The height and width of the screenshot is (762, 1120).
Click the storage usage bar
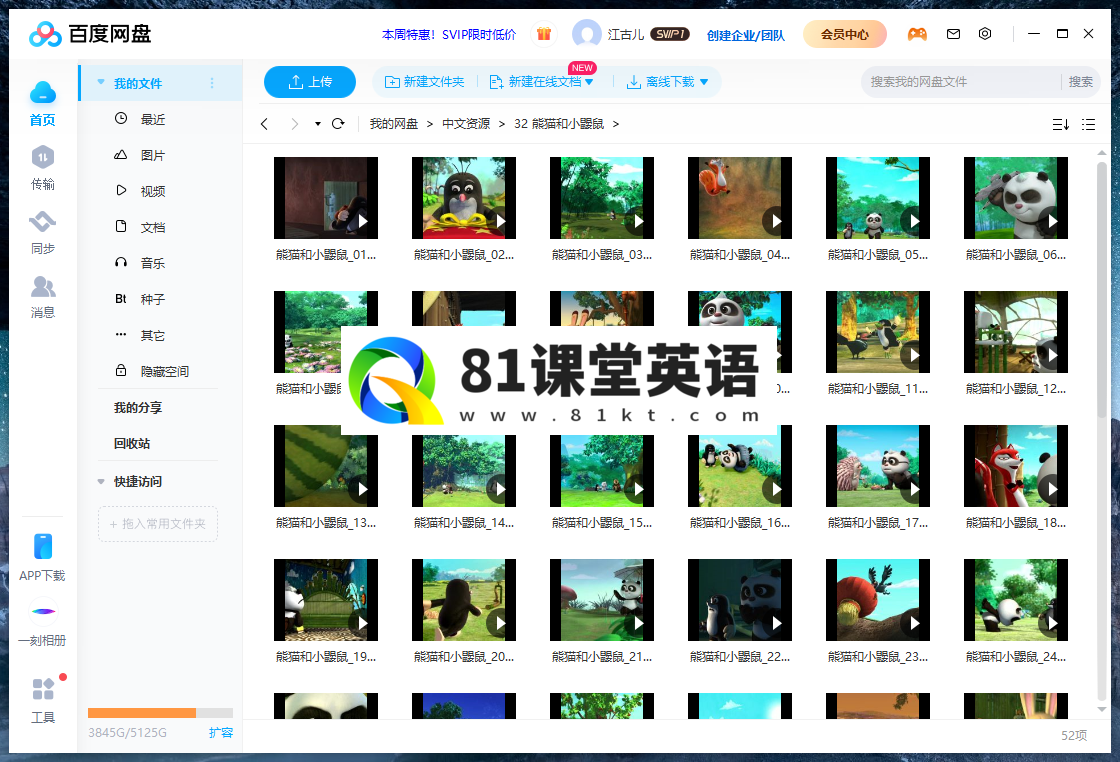pos(160,713)
